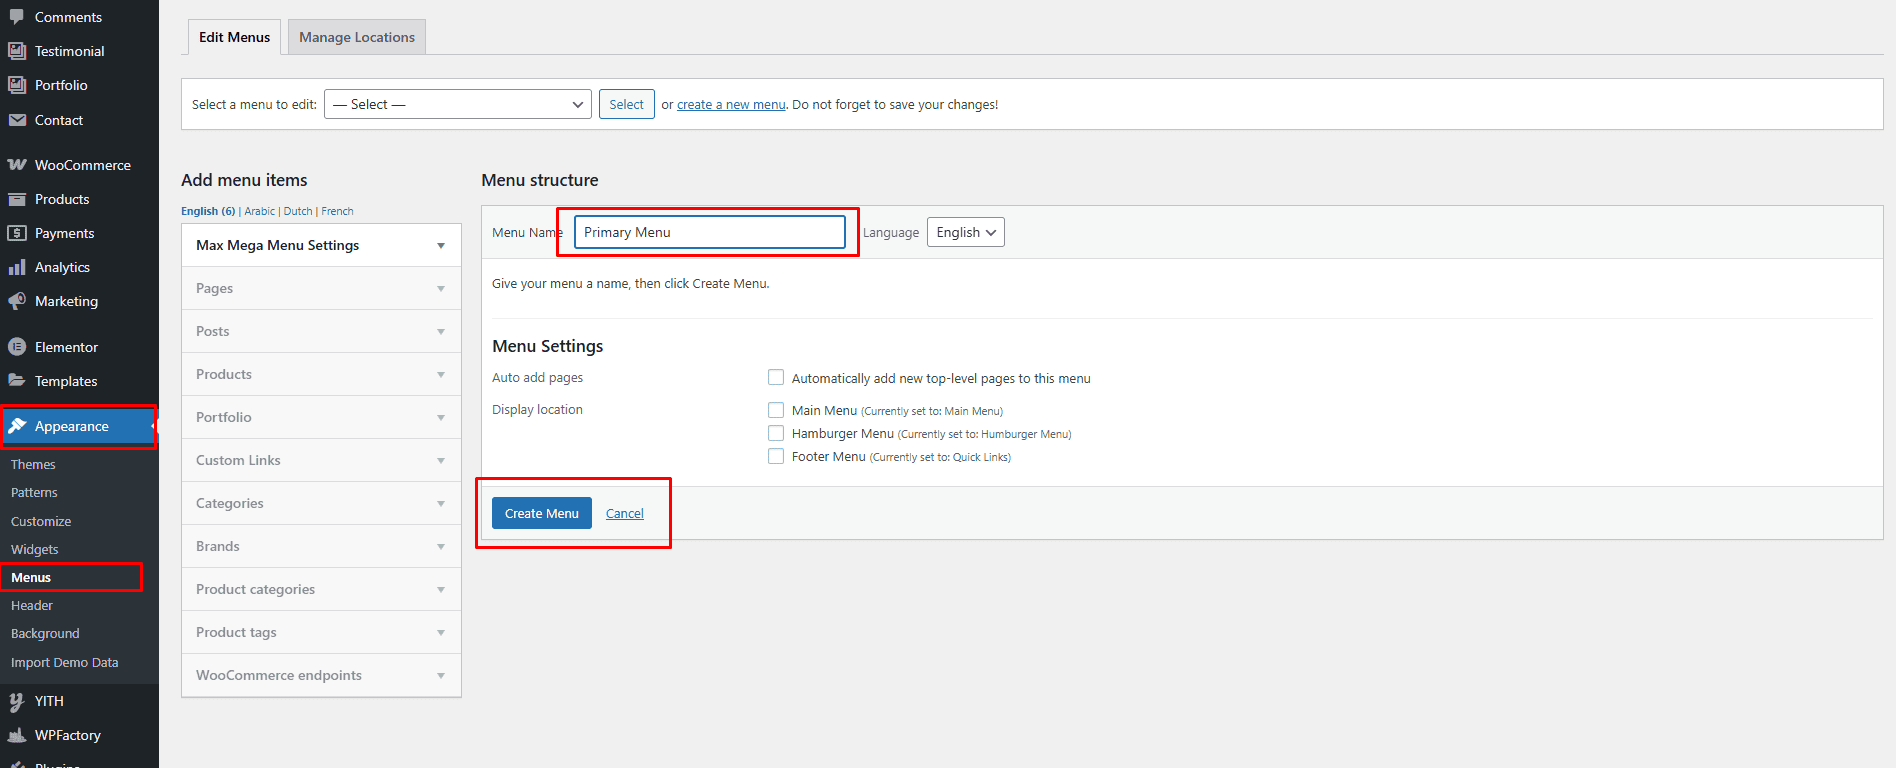Click the Analytics bar chart icon
This screenshot has width=1896, height=768.
[x=17, y=267]
